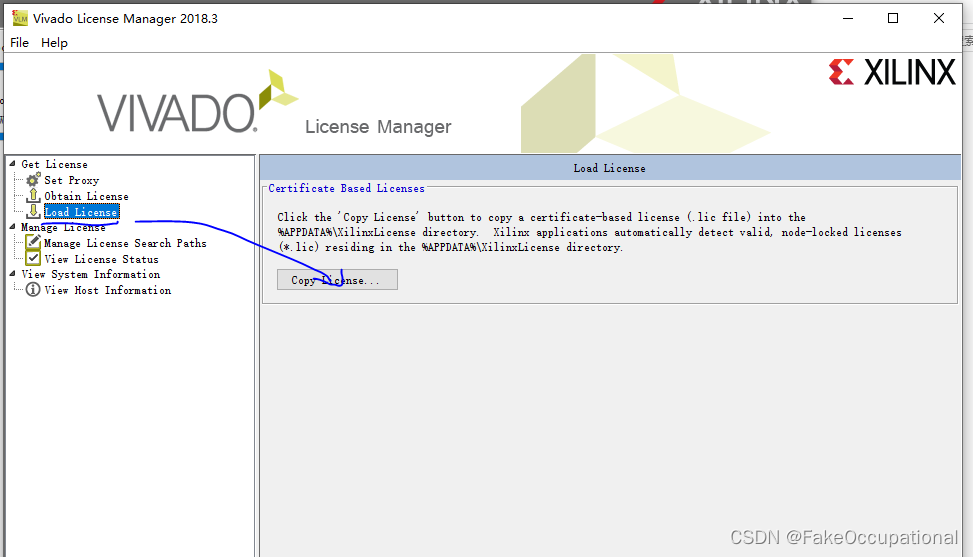Click the Obtain License upload icon

(x=34, y=195)
